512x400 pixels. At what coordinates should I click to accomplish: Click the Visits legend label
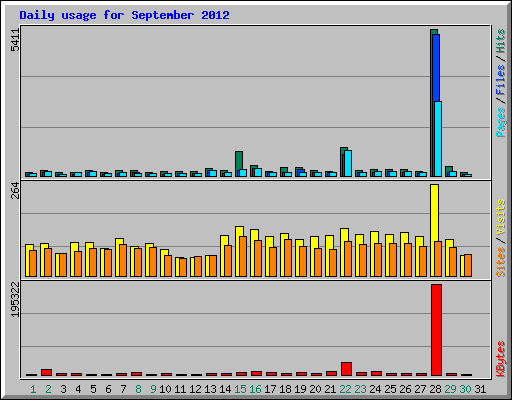click(500, 218)
